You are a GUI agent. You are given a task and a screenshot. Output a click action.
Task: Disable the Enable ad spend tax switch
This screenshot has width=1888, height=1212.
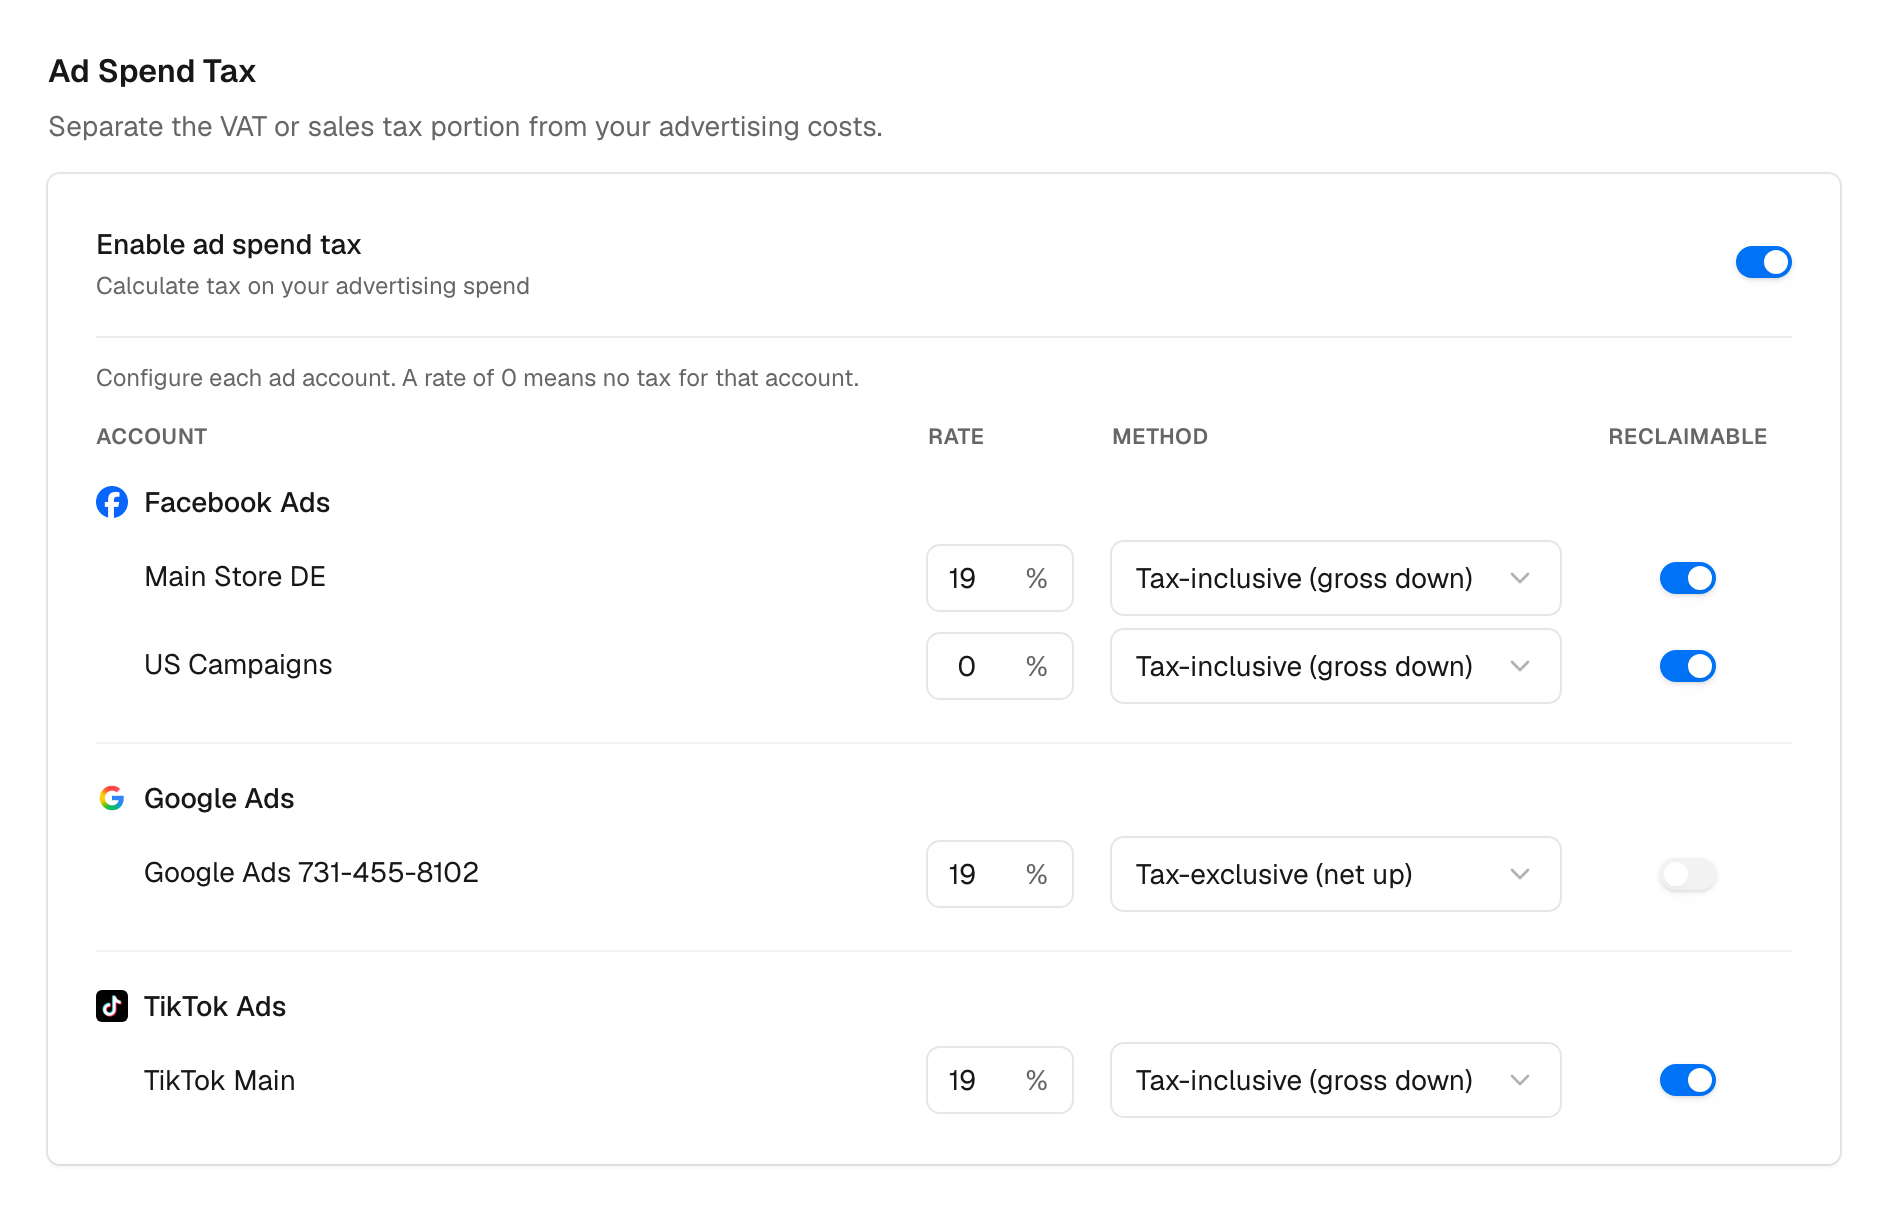1763,262
